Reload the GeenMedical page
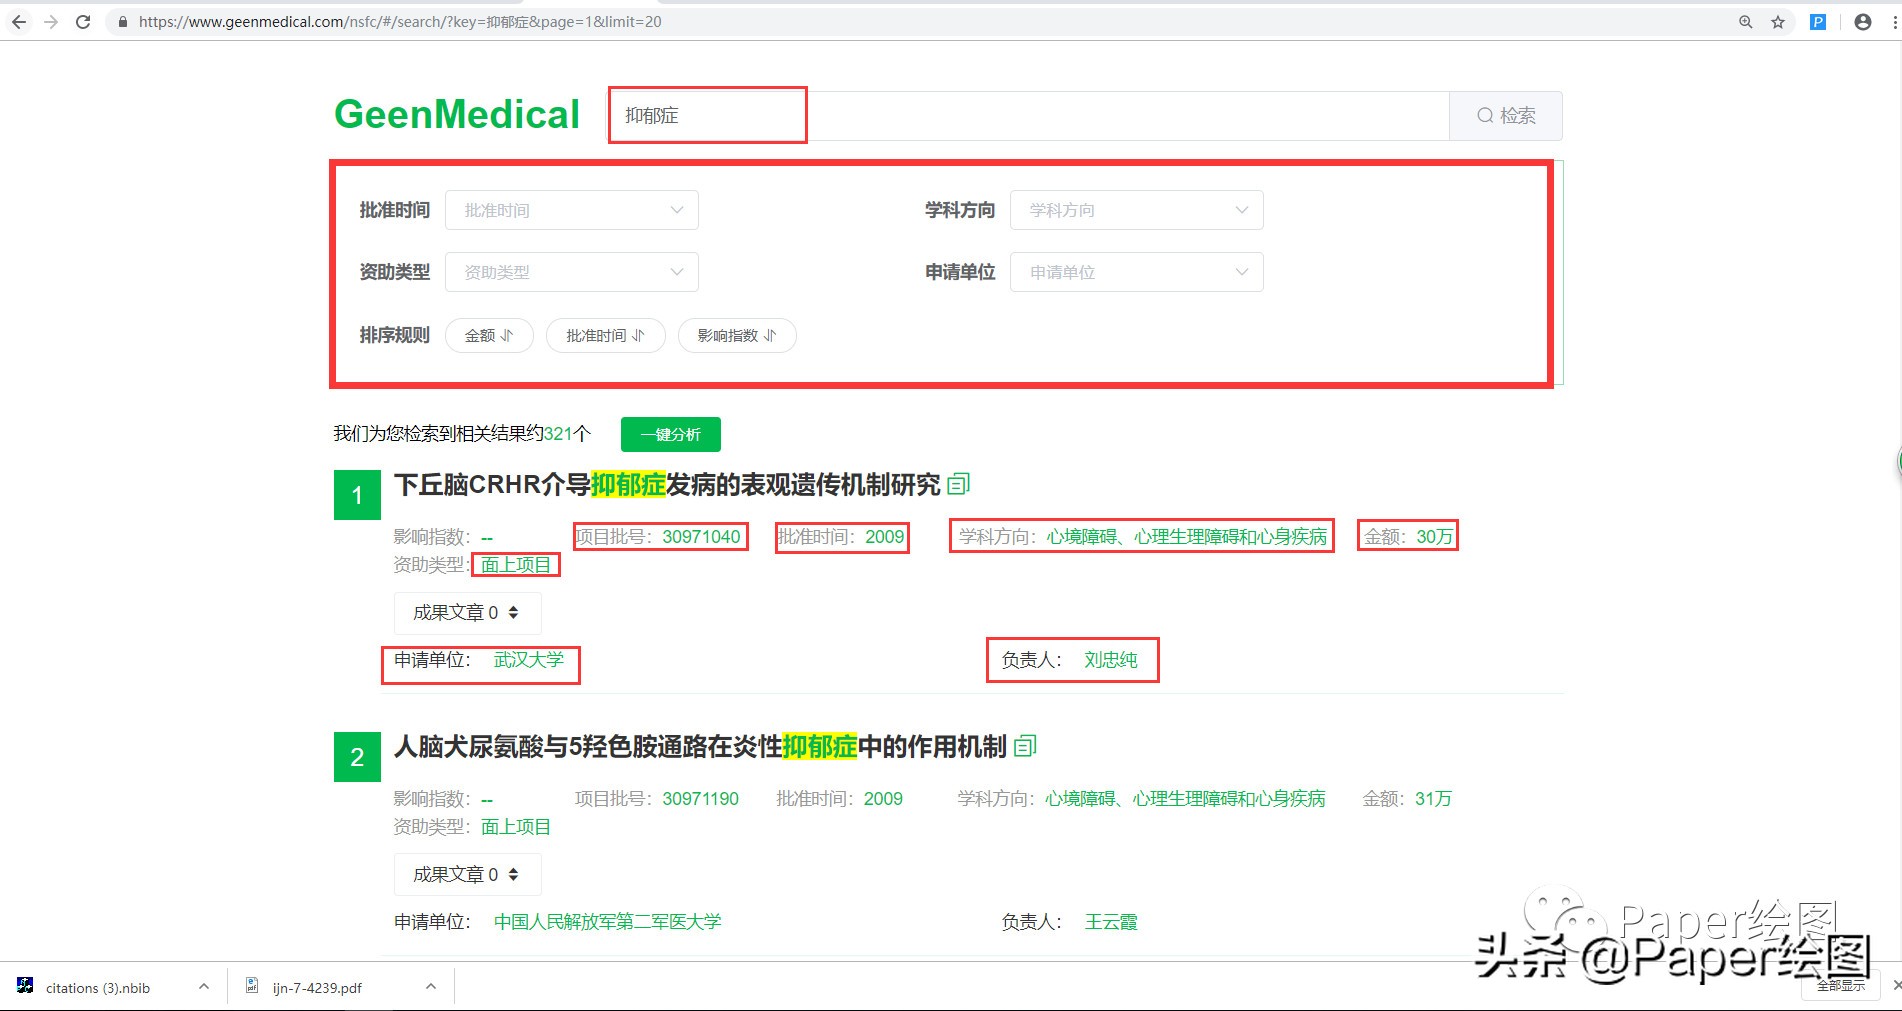1902x1011 pixels. coord(83,21)
